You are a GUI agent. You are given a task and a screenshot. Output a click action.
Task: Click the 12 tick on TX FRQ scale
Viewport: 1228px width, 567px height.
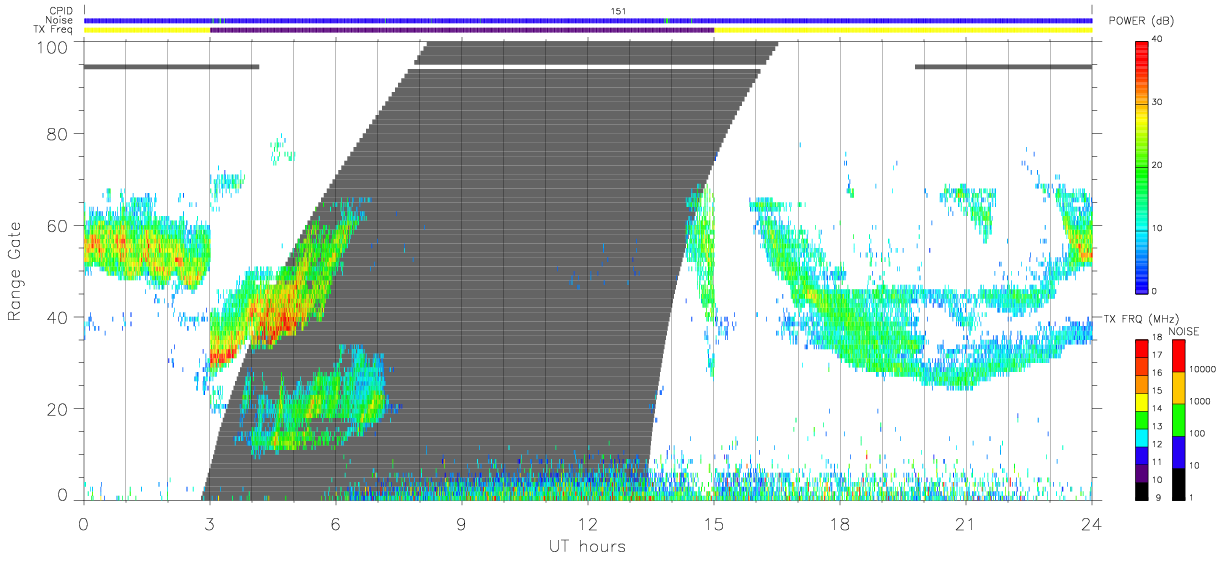(x=1157, y=444)
